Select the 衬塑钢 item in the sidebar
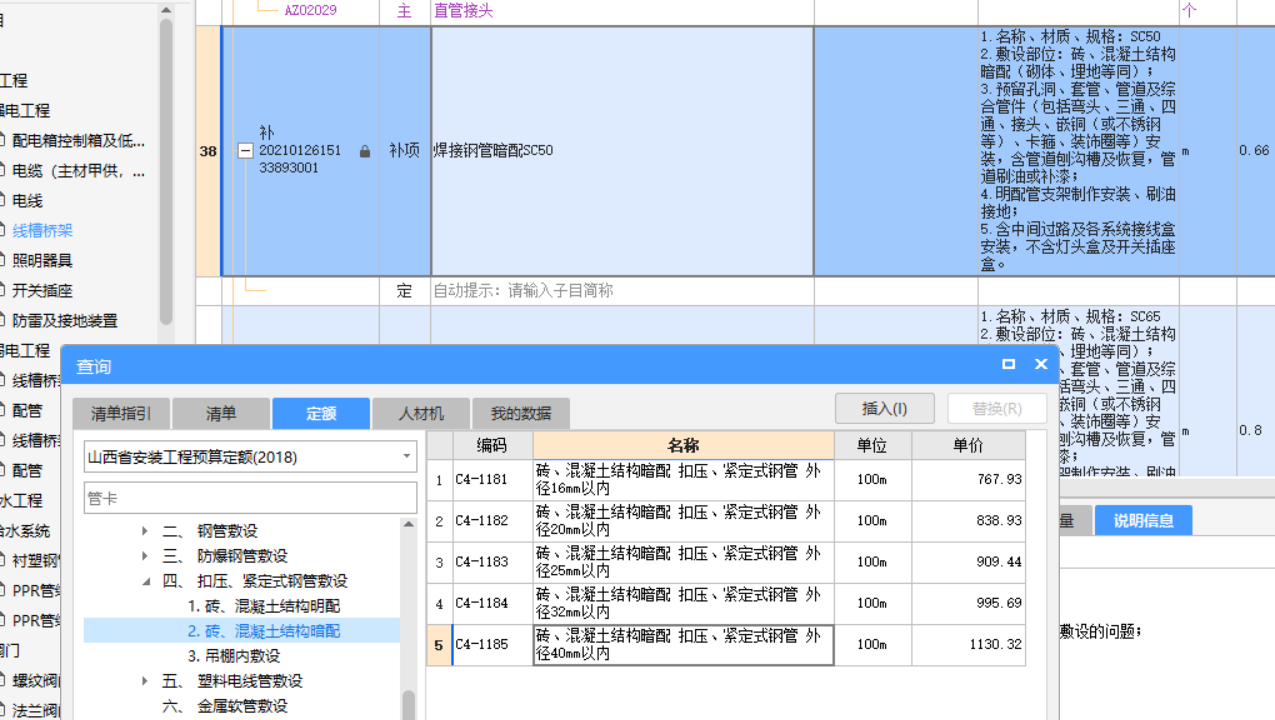Screen dimensions: 1275x720 [x=36, y=561]
